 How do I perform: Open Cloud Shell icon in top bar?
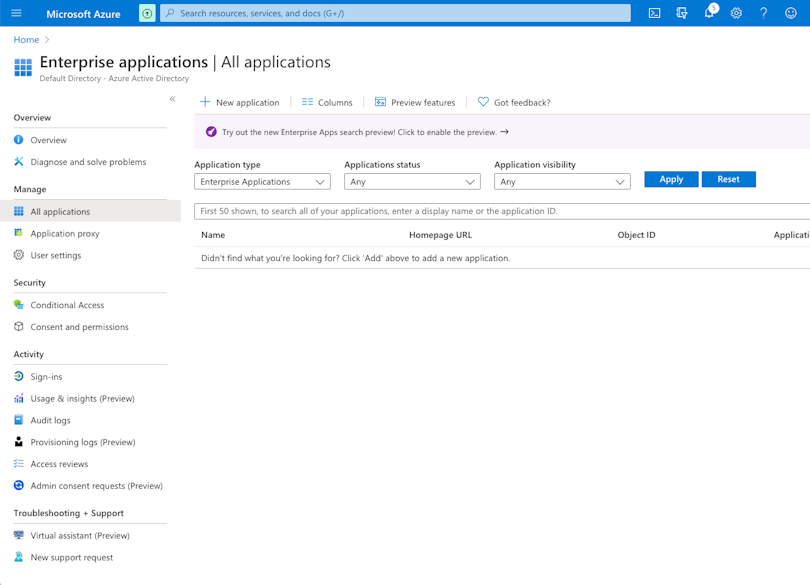pos(655,13)
